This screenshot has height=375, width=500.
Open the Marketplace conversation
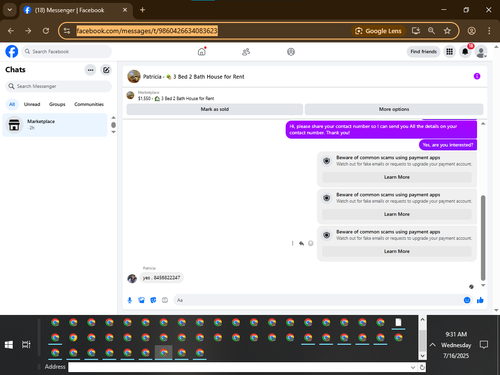coord(55,125)
